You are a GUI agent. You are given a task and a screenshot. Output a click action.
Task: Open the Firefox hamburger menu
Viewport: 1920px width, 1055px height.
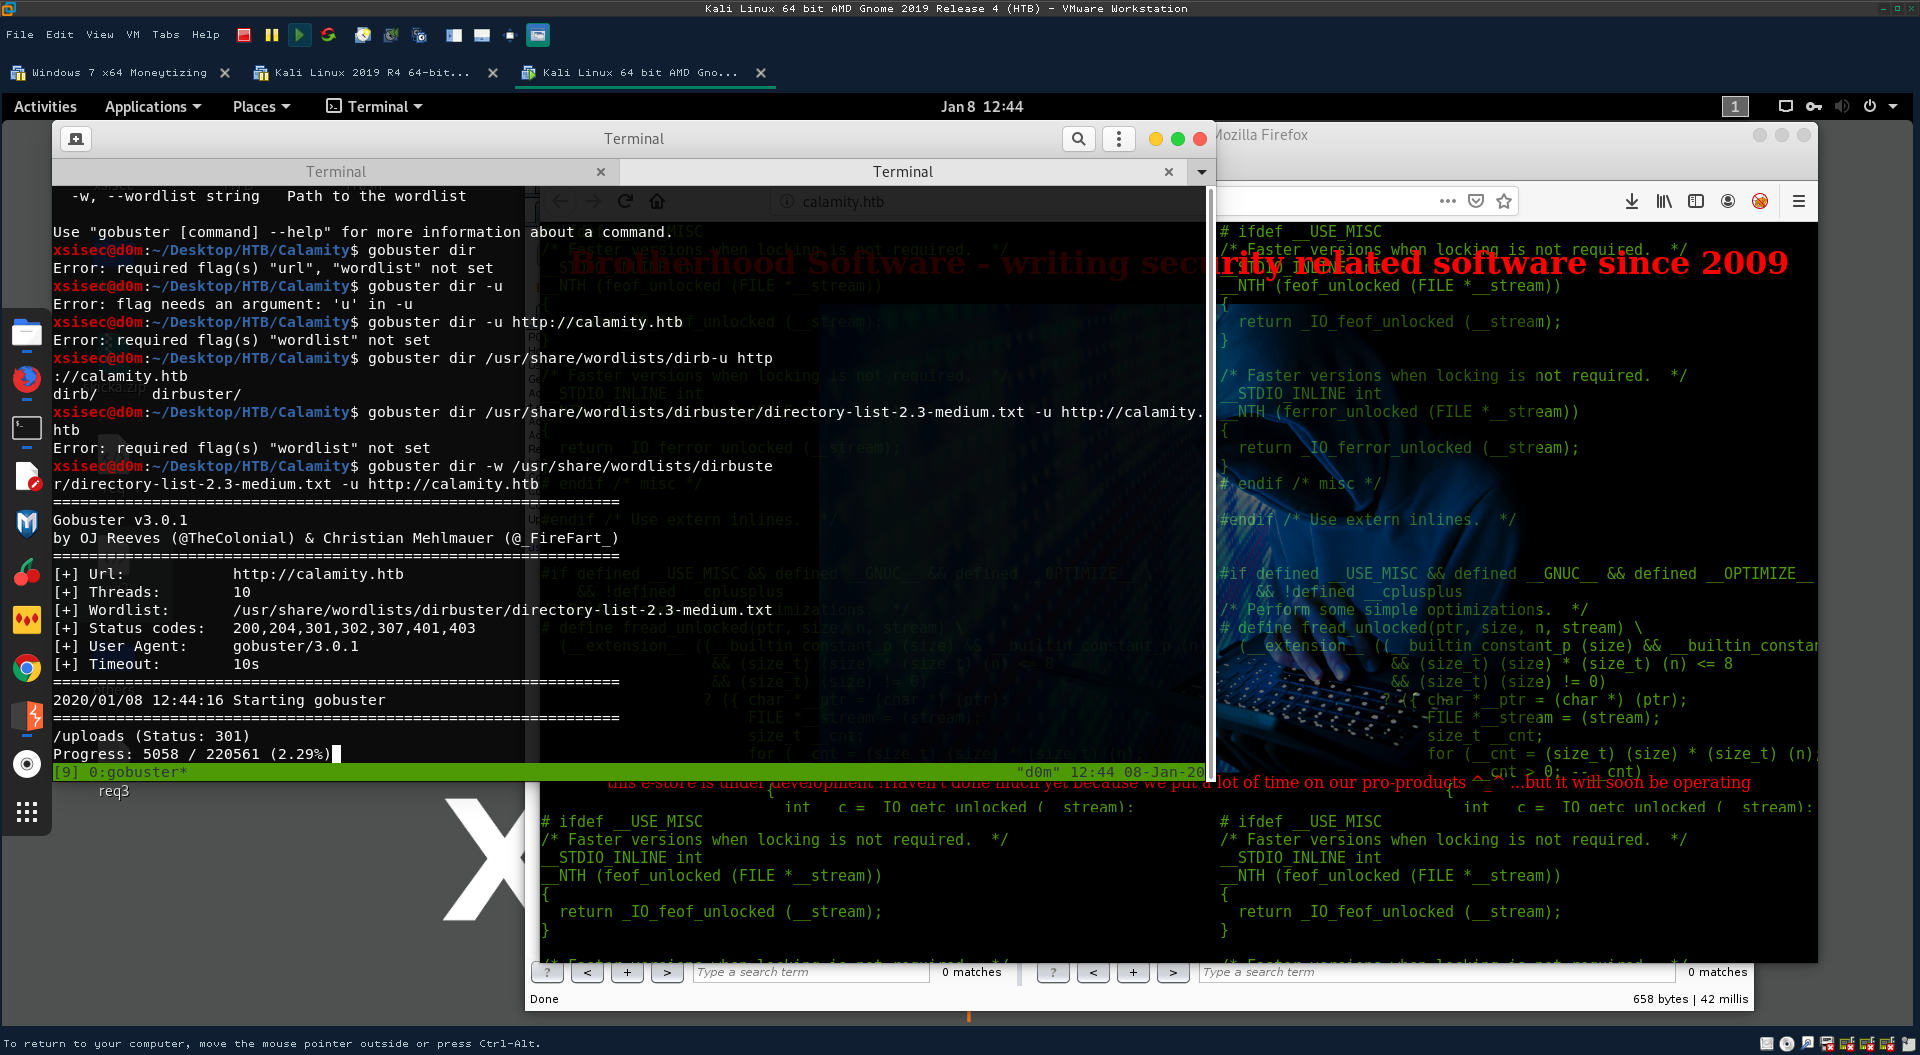pyautogui.click(x=1799, y=201)
